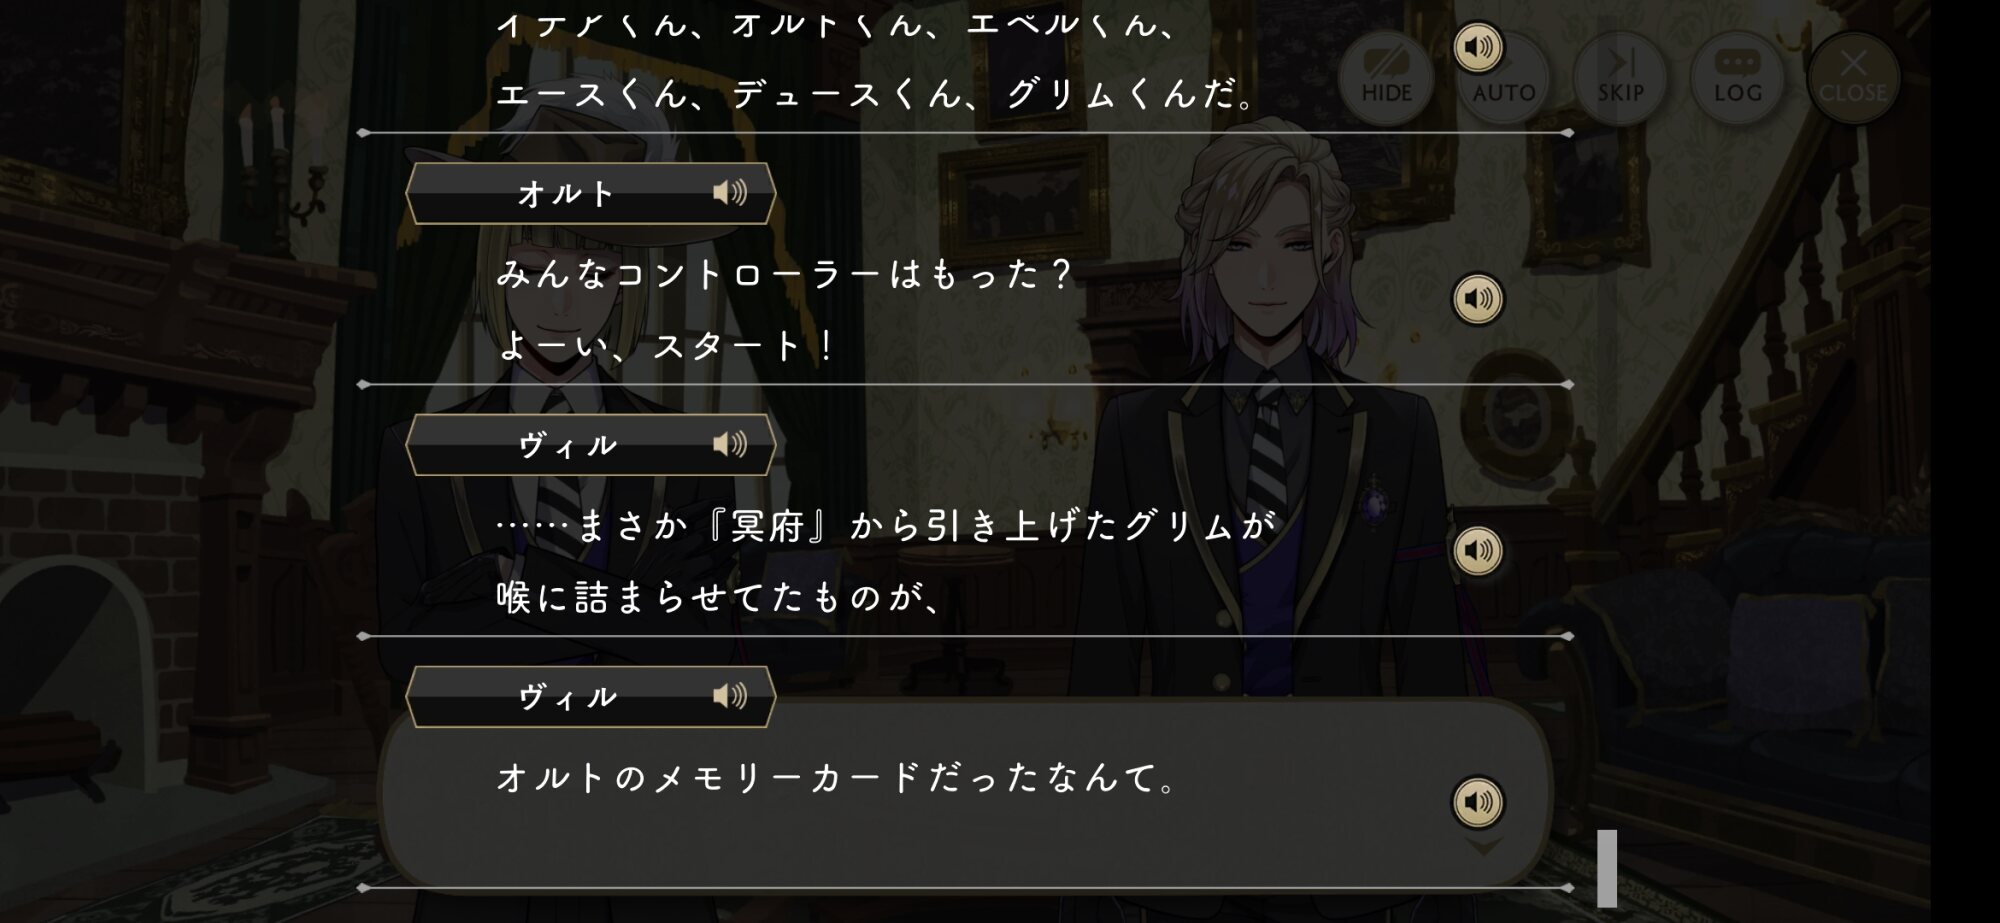Select the オルト speaker name plate
This screenshot has width=2000, height=923.
point(591,193)
